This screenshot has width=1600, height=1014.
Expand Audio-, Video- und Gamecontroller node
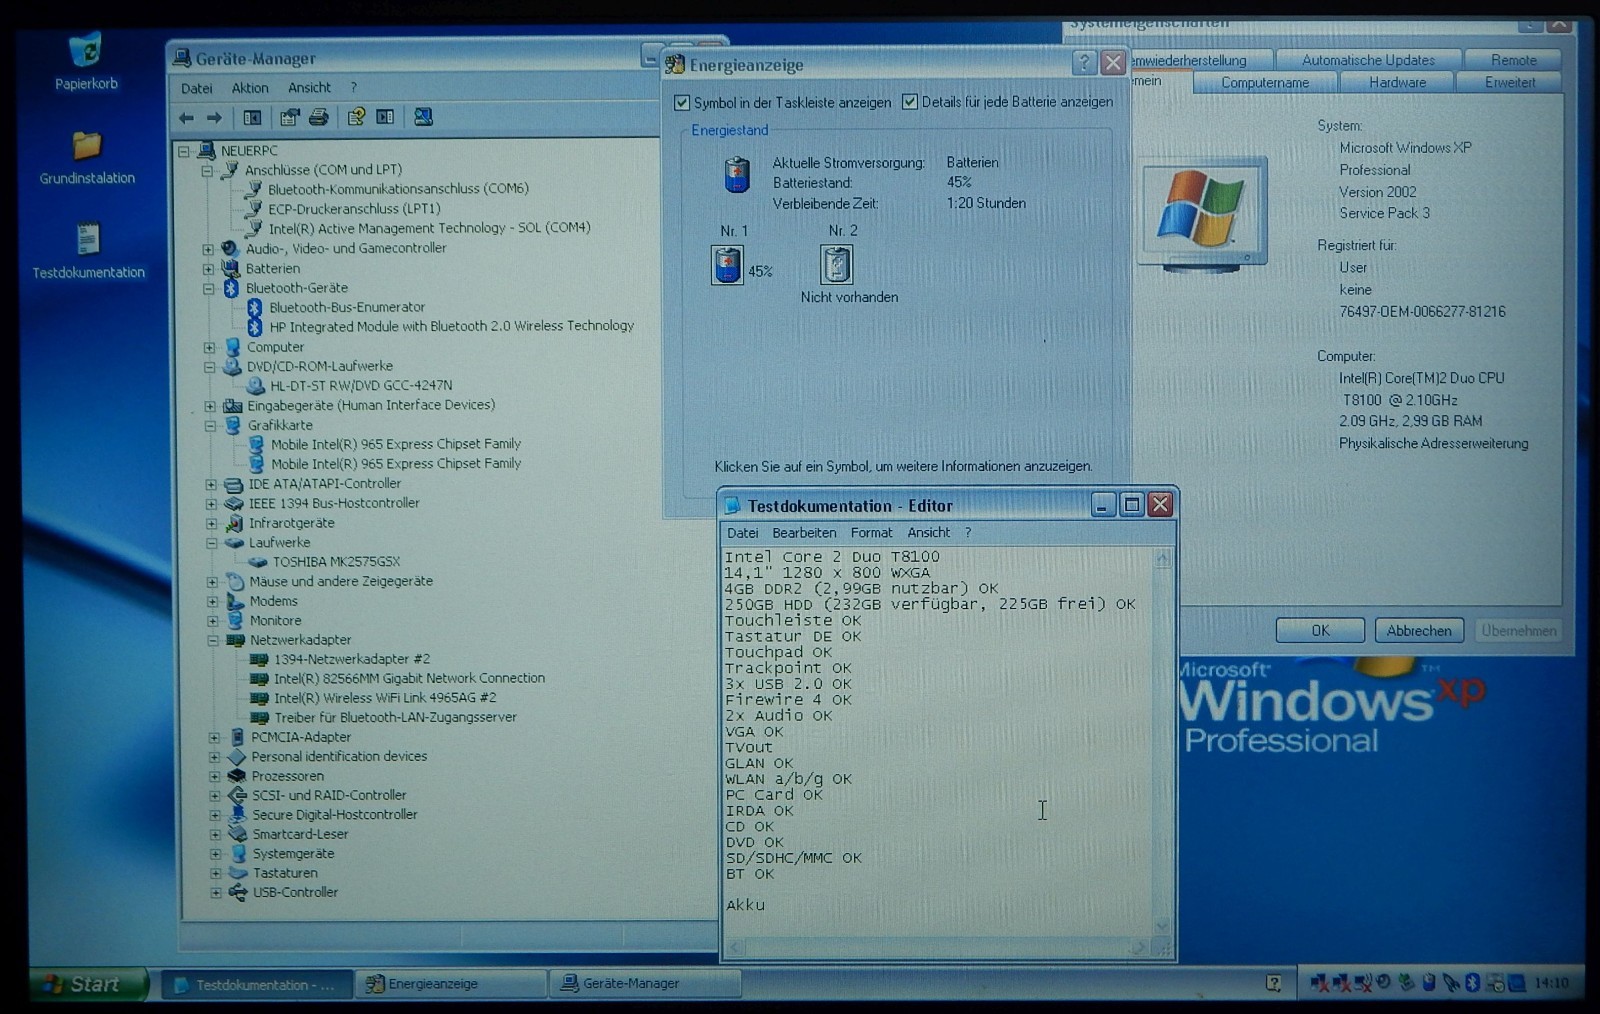click(x=208, y=249)
